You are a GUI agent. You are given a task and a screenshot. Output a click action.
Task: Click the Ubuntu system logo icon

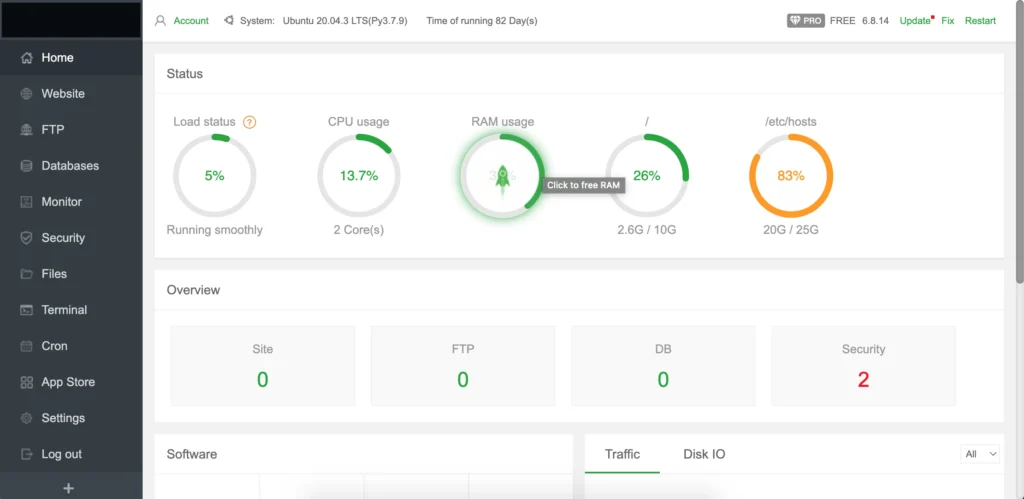pos(229,20)
